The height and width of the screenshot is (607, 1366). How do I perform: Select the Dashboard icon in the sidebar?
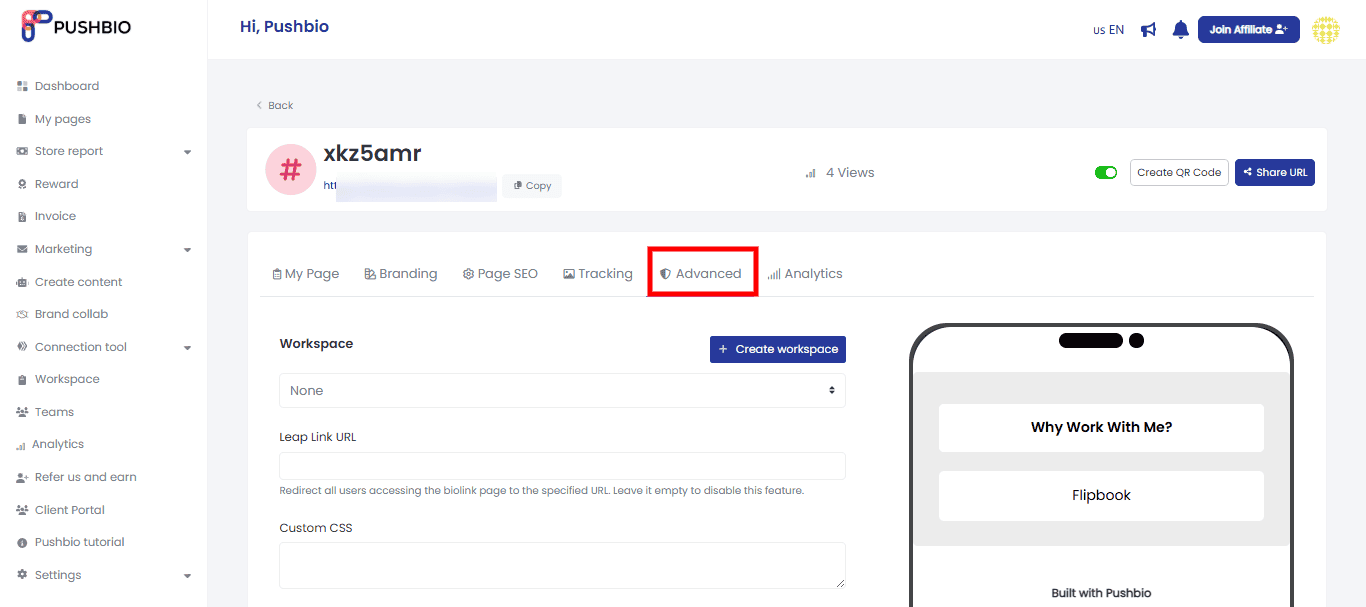[22, 86]
